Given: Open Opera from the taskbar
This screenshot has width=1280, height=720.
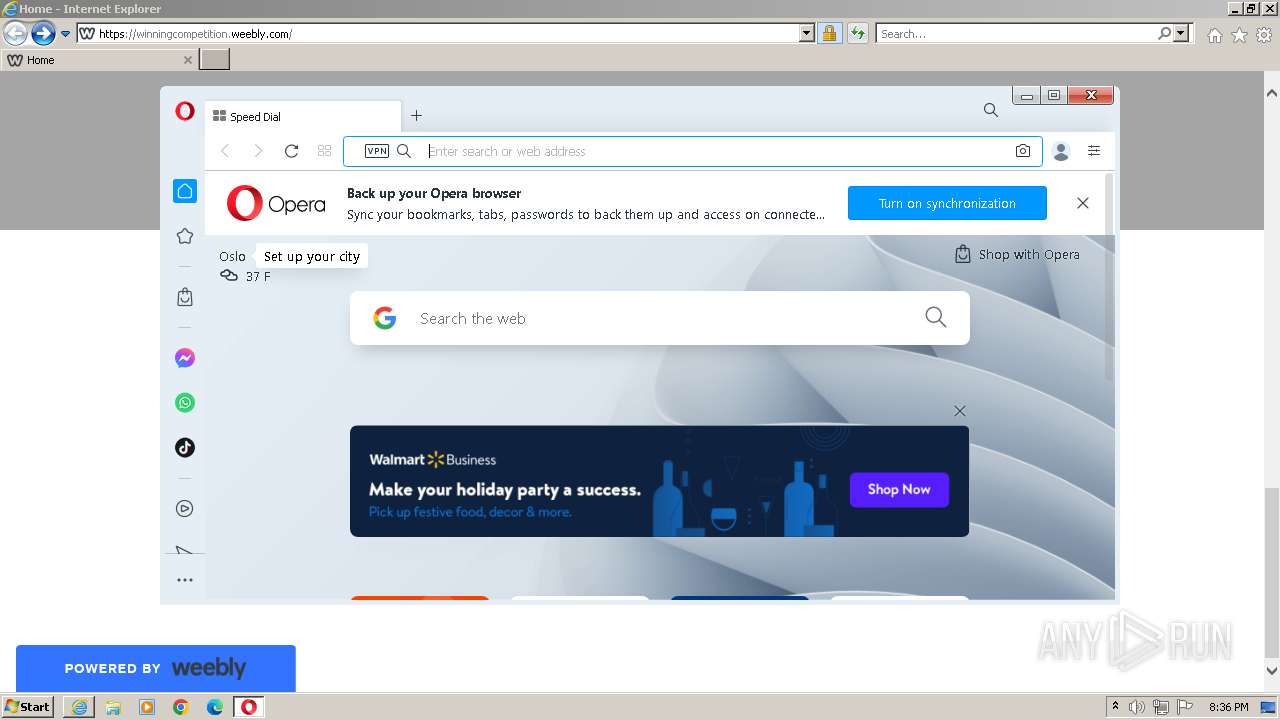Looking at the screenshot, I should click(249, 707).
